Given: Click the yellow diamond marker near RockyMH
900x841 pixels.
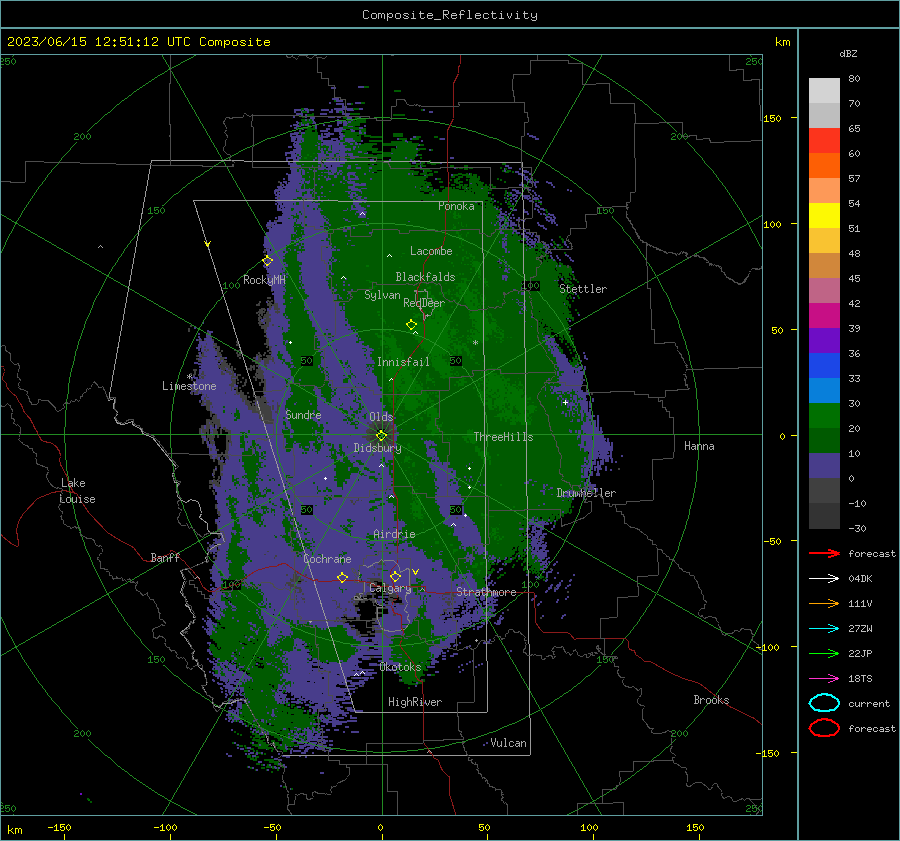Looking at the screenshot, I should click(267, 261).
